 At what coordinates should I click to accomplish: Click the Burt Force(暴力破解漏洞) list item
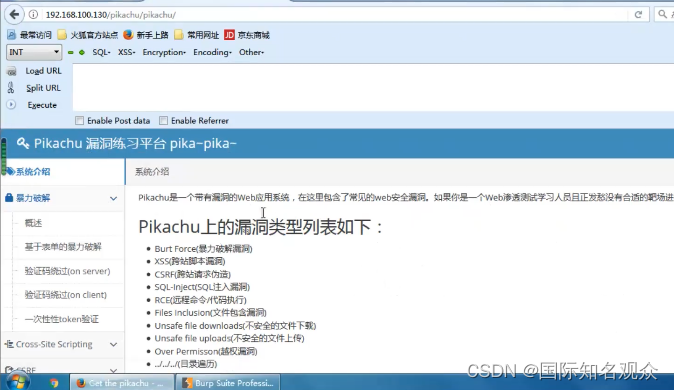[x=203, y=249]
